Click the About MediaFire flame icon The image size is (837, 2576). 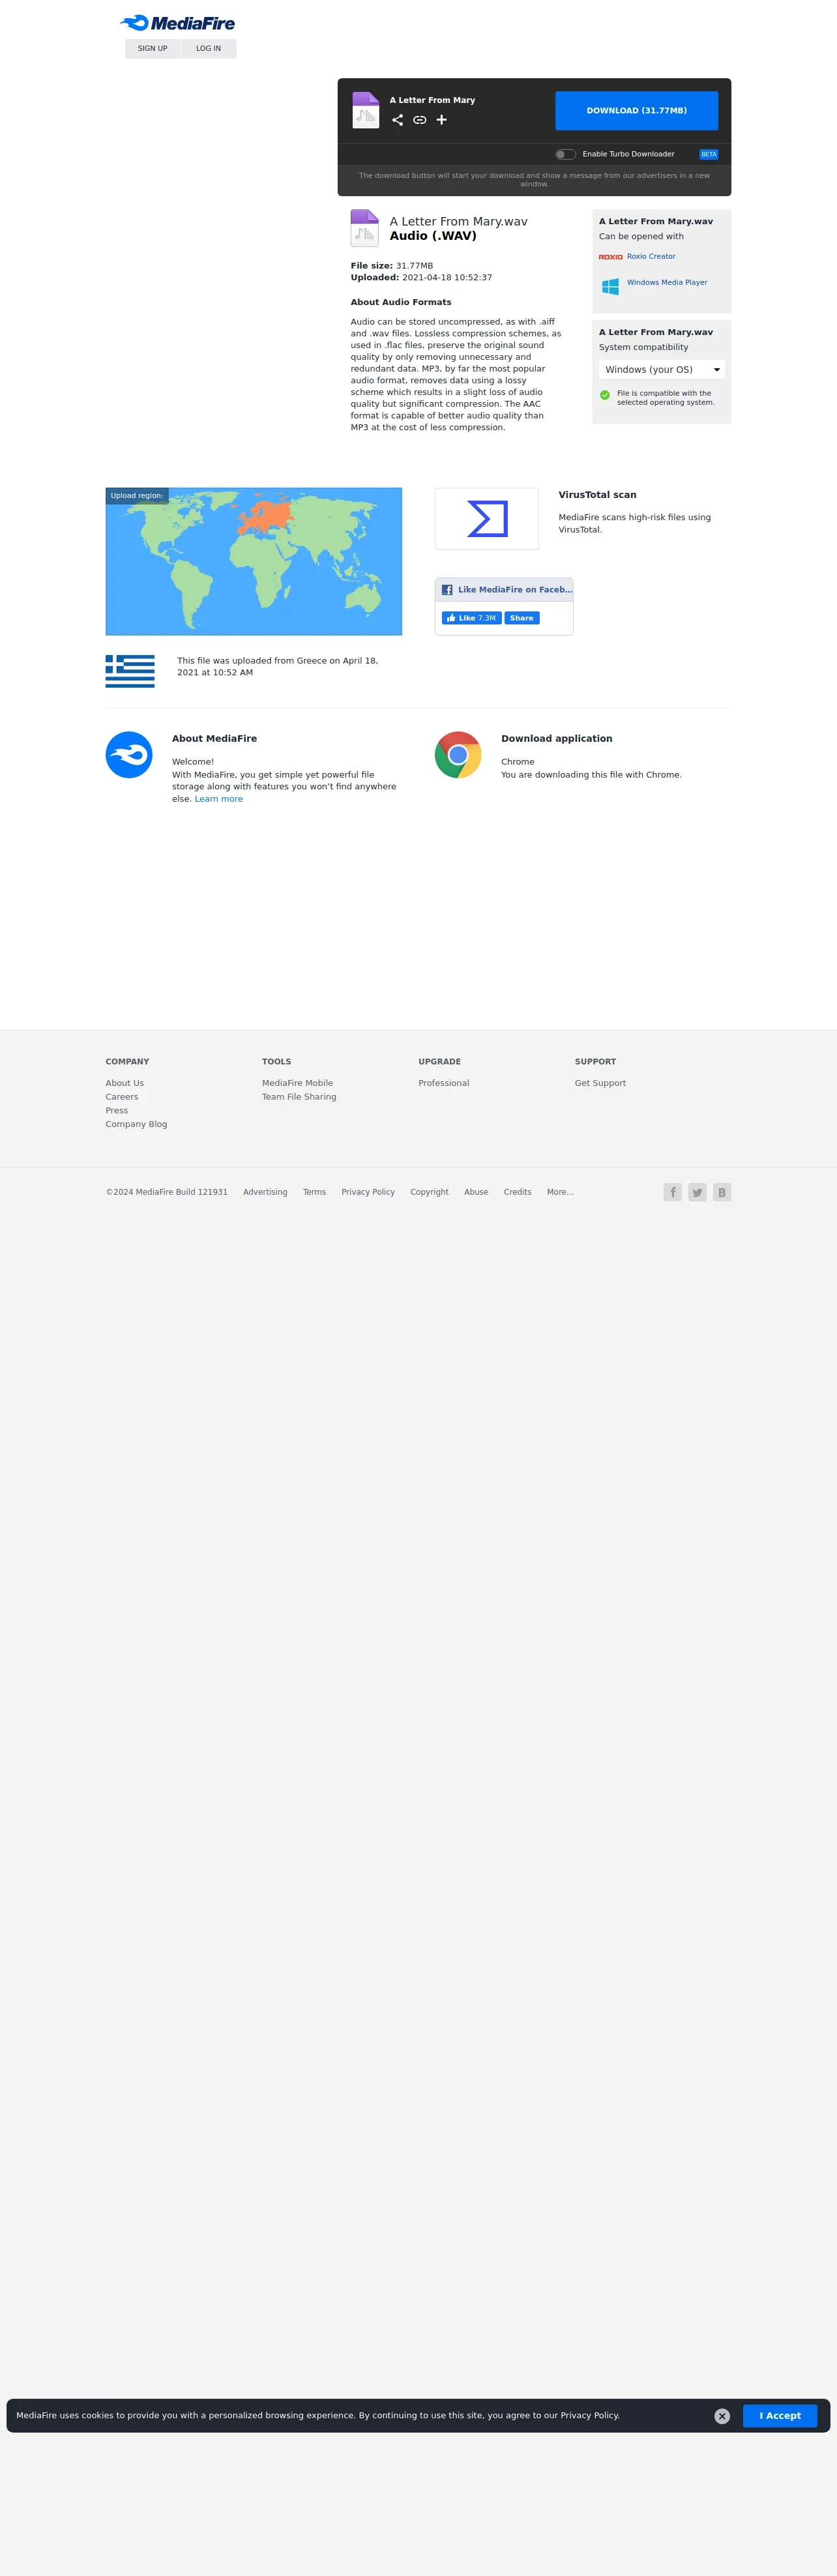pyautogui.click(x=129, y=755)
